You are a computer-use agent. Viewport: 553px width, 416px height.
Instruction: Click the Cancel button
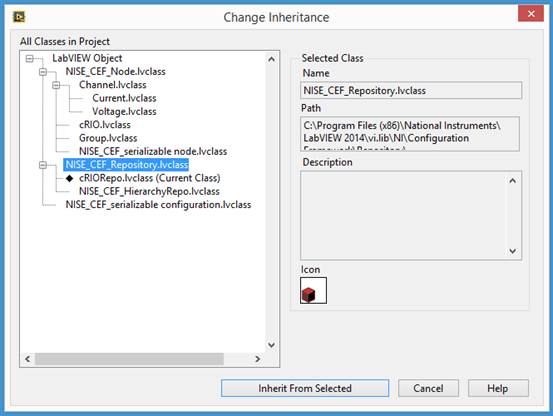coord(428,388)
